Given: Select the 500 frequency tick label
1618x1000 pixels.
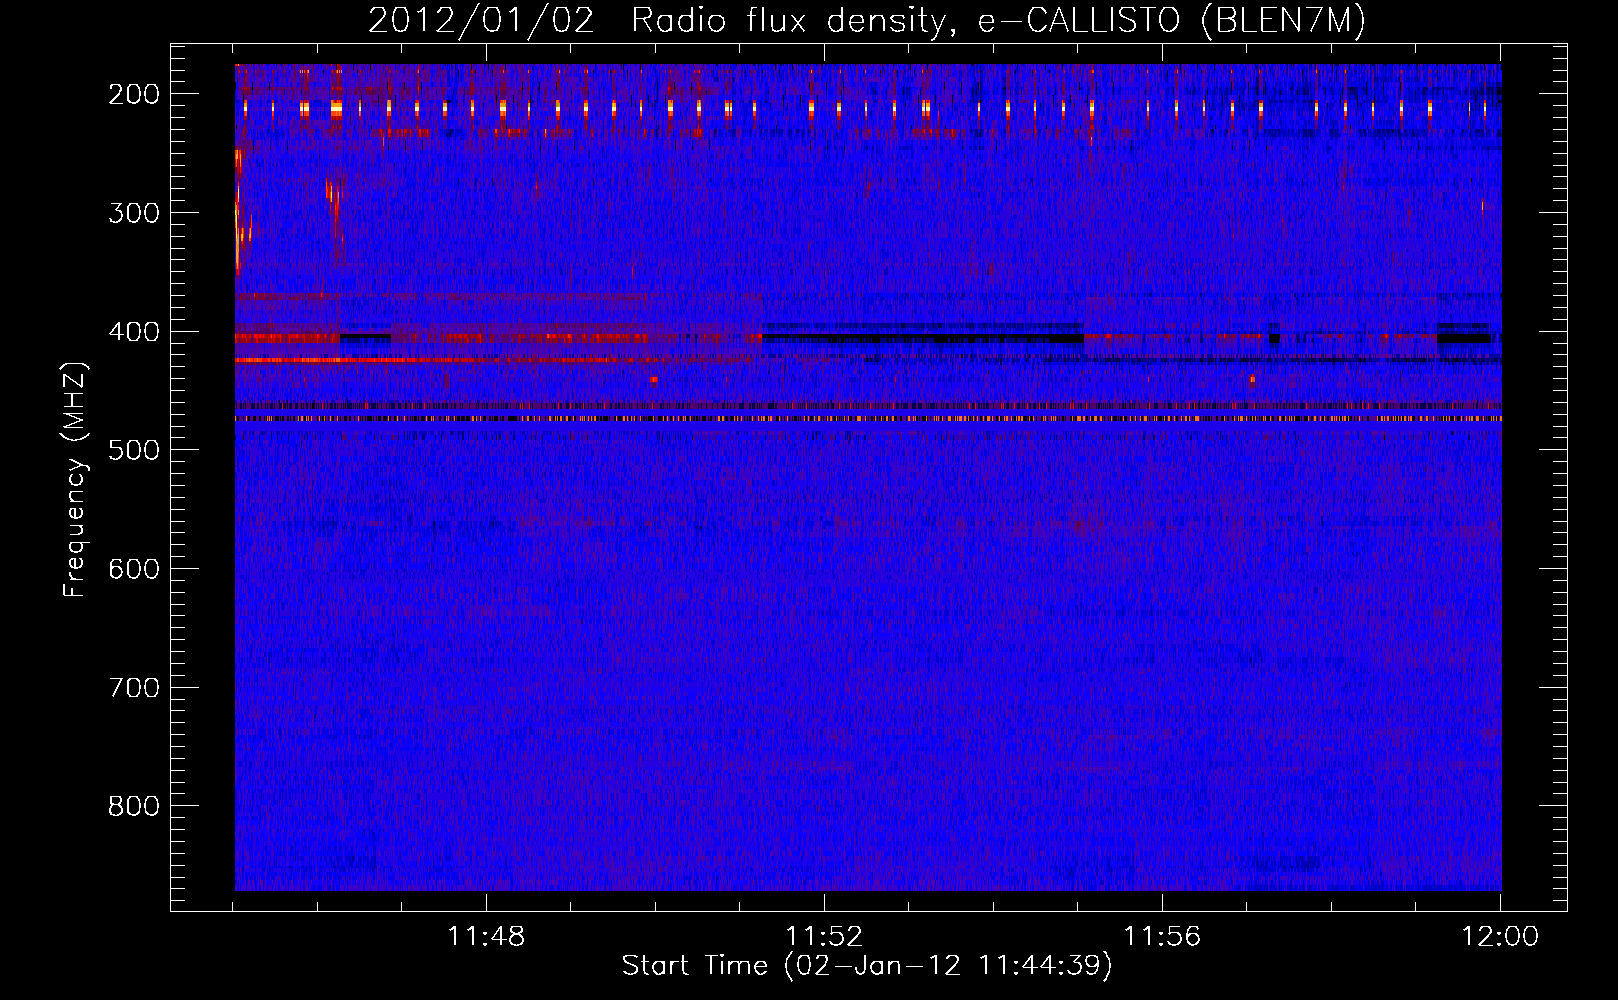Looking at the screenshot, I should point(134,450).
